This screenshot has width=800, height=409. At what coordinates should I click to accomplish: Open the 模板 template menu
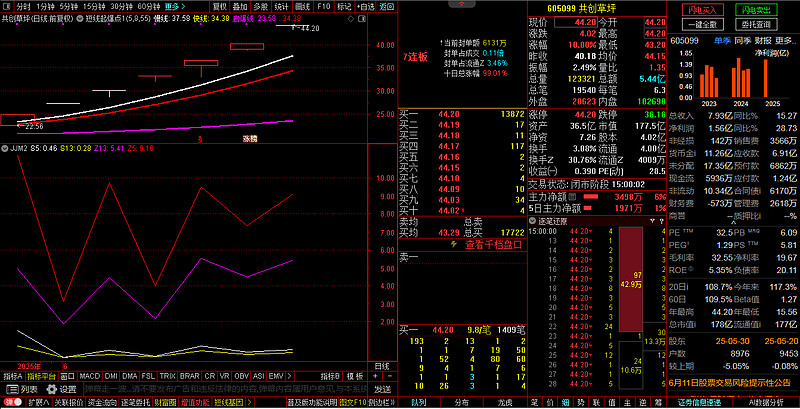click(x=355, y=376)
